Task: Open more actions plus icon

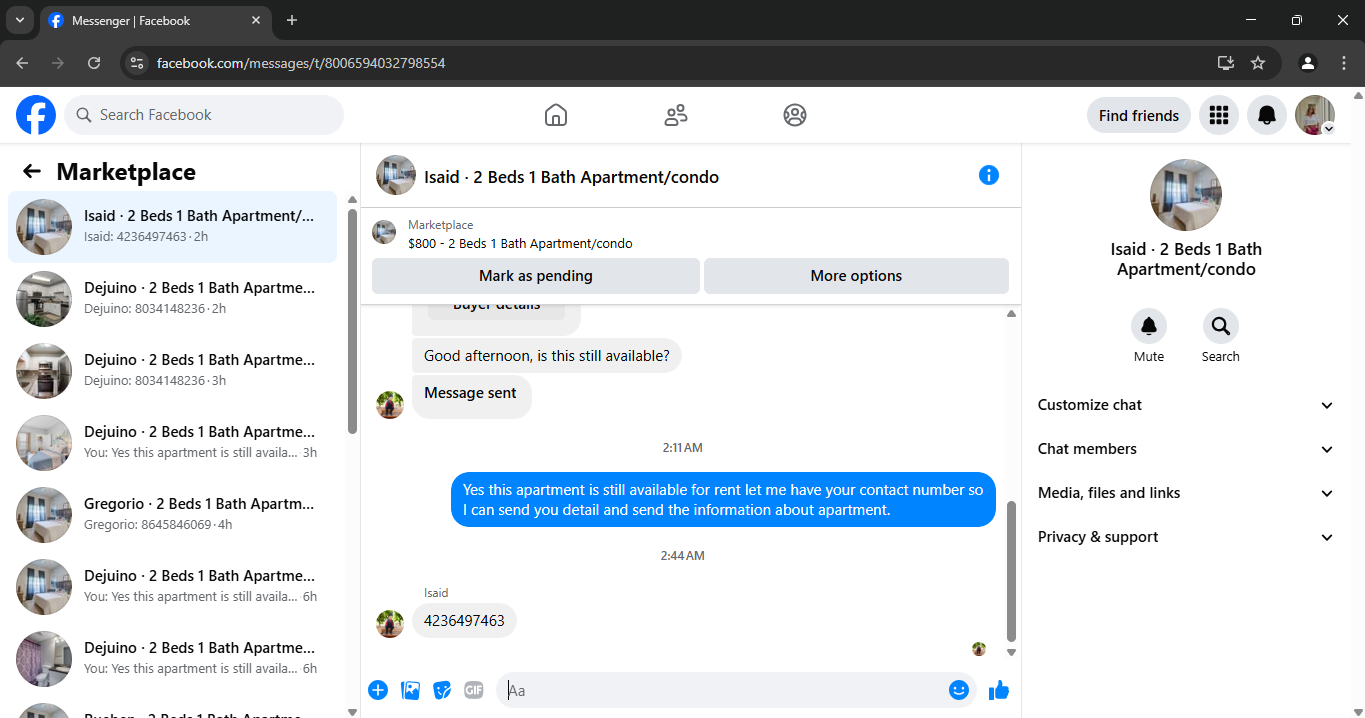Action: click(378, 690)
